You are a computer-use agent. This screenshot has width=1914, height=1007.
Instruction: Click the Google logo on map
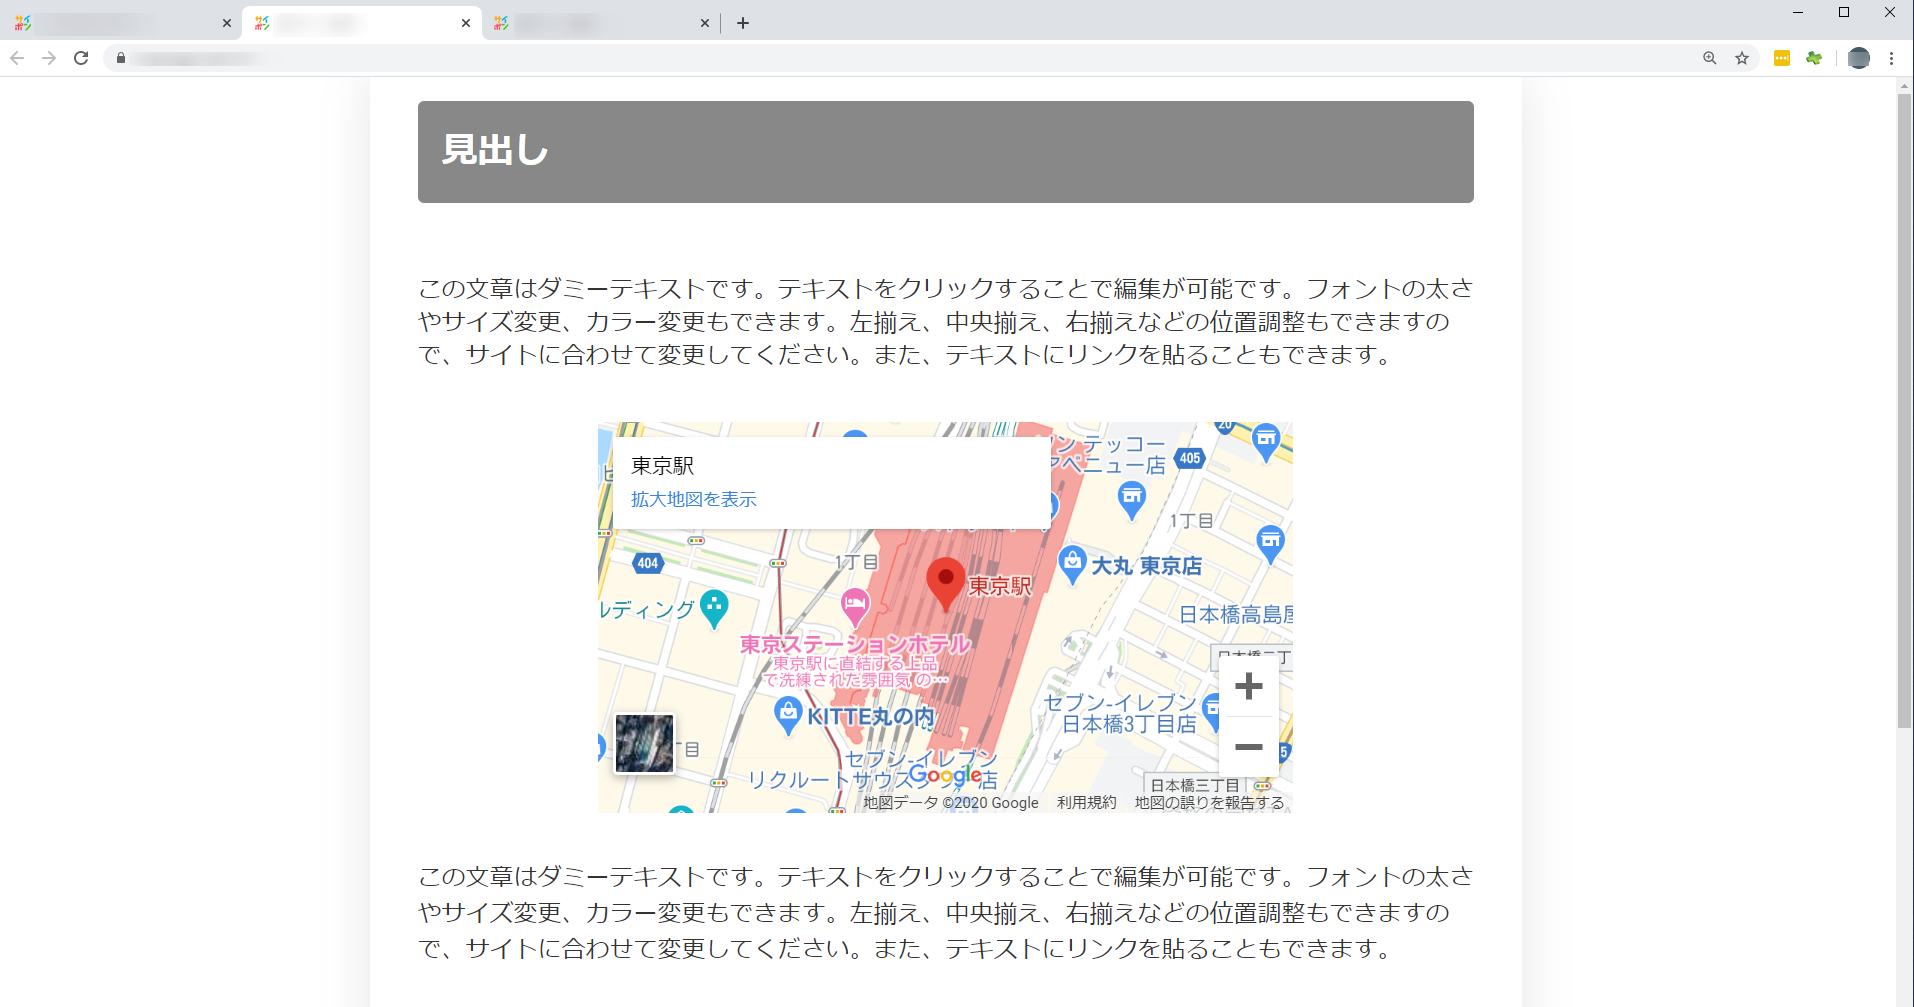pyautogui.click(x=945, y=776)
